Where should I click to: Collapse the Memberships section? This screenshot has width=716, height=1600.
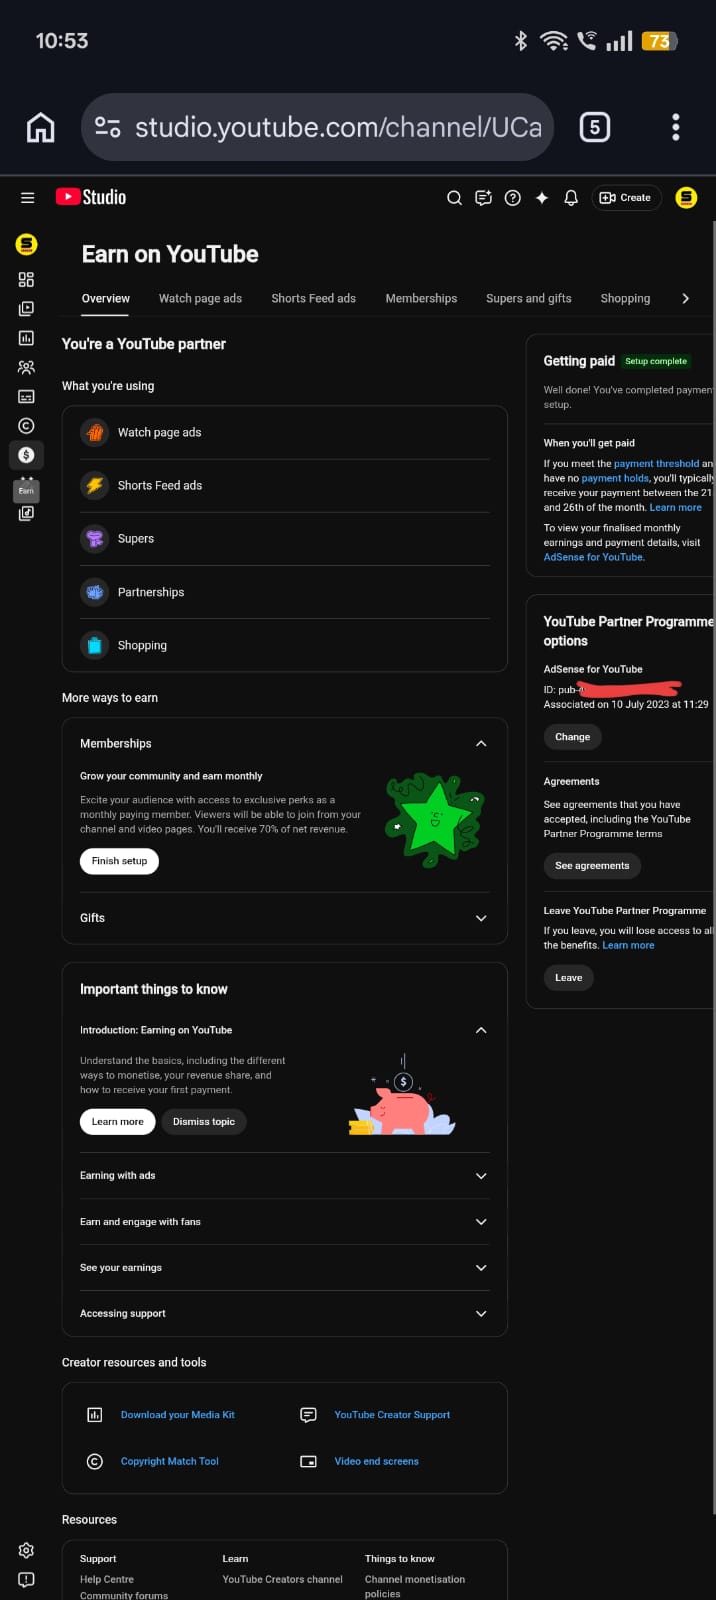point(481,744)
